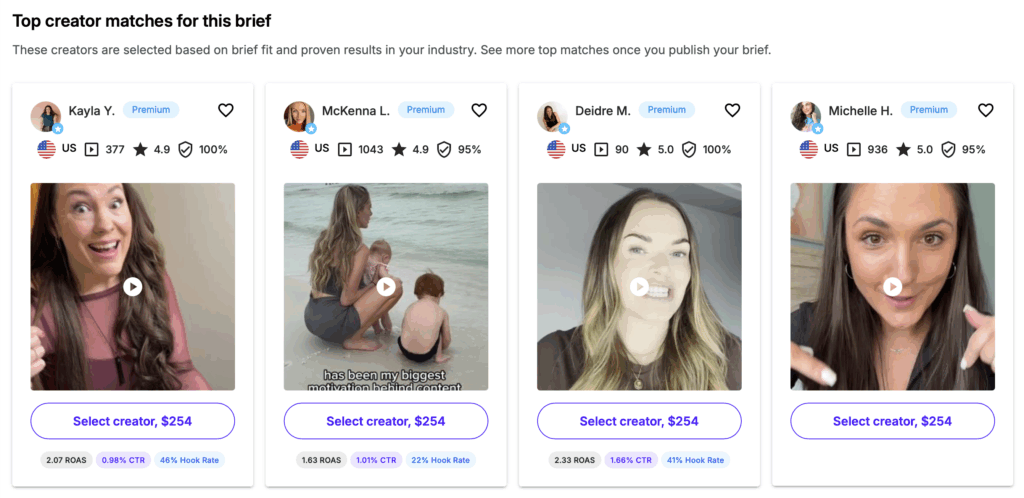Select creator Michelle H. for $254

pos(893,421)
